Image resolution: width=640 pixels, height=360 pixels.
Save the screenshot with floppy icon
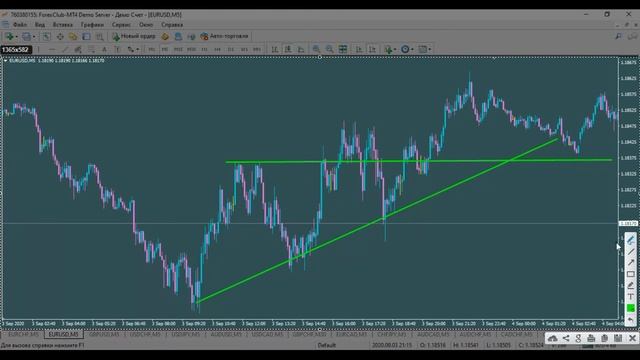(x=618, y=338)
